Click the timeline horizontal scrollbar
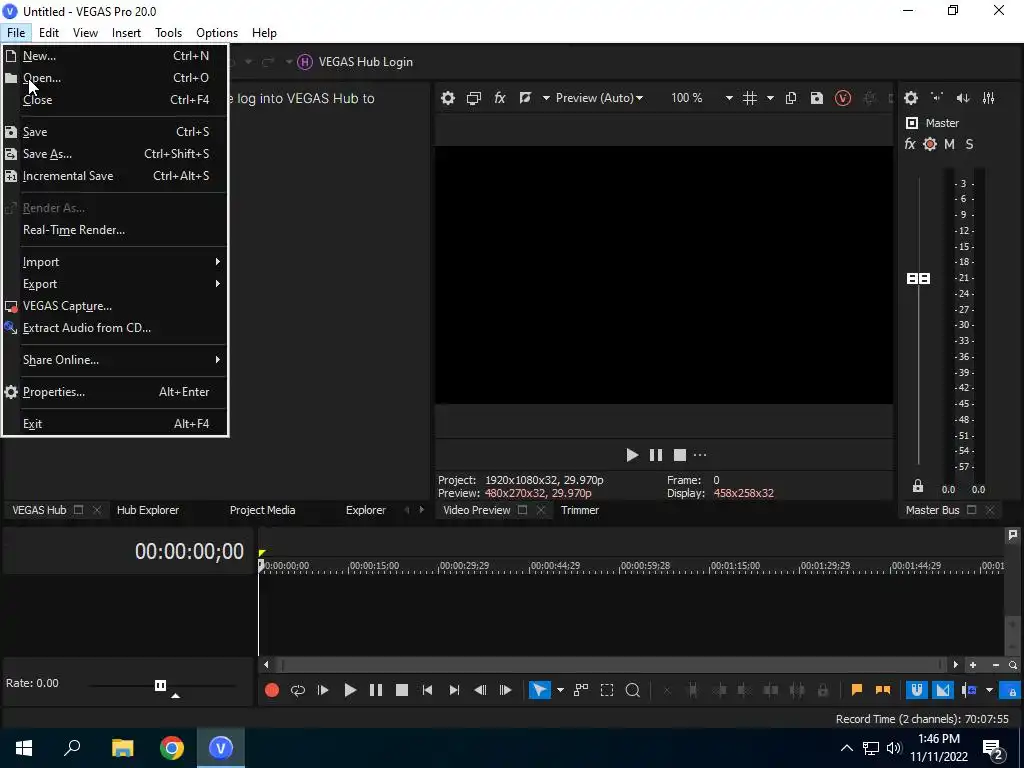The height and width of the screenshot is (768, 1024). click(x=613, y=665)
